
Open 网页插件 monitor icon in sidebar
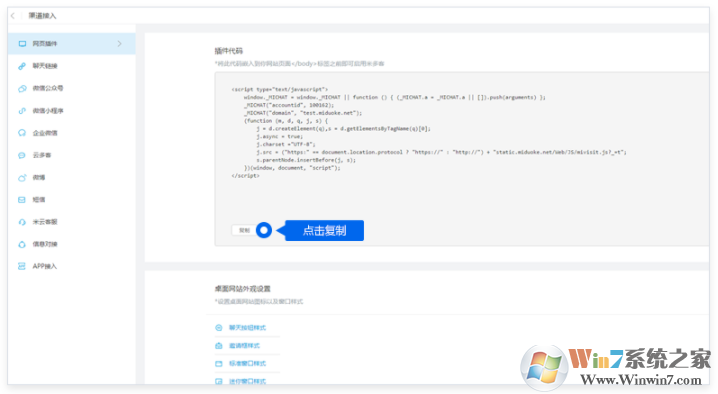(x=22, y=44)
